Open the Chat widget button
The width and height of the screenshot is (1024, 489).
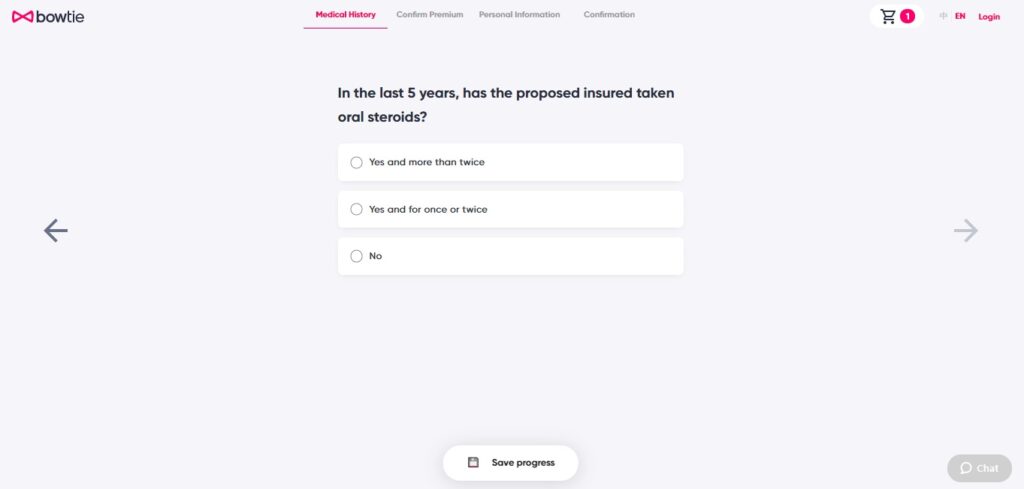pos(980,468)
